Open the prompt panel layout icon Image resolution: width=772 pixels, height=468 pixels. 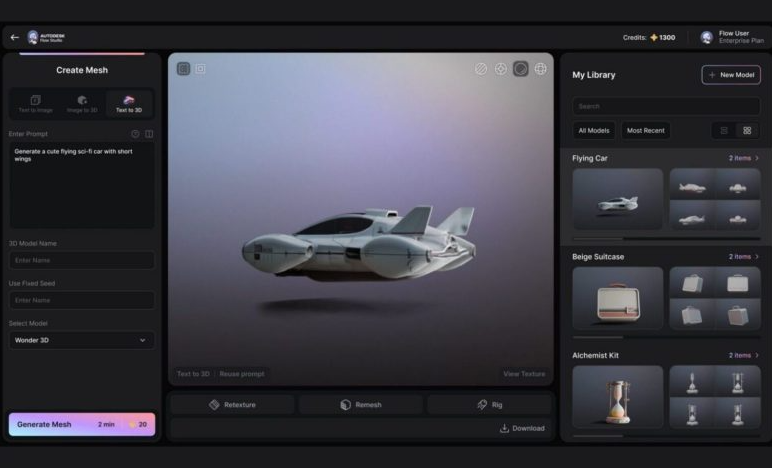pyautogui.click(x=149, y=134)
